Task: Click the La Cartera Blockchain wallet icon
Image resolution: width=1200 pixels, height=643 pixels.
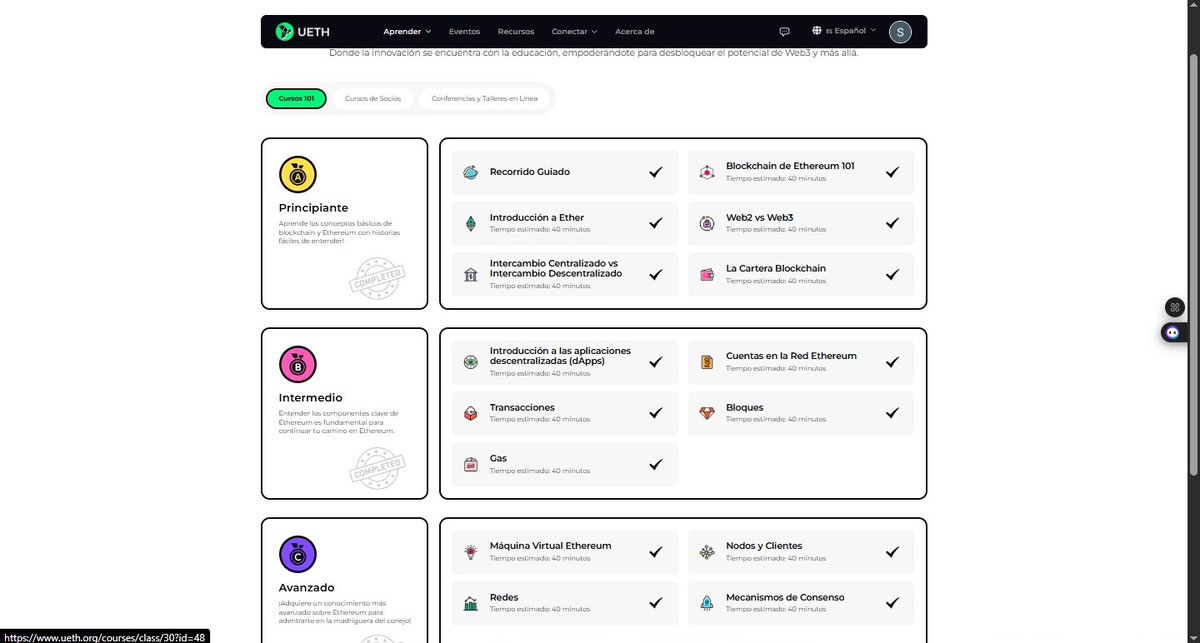Action: pyautogui.click(x=707, y=274)
